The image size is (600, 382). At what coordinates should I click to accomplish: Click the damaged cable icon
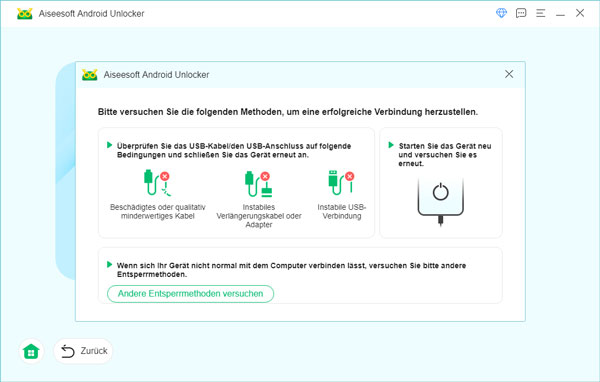click(x=157, y=183)
